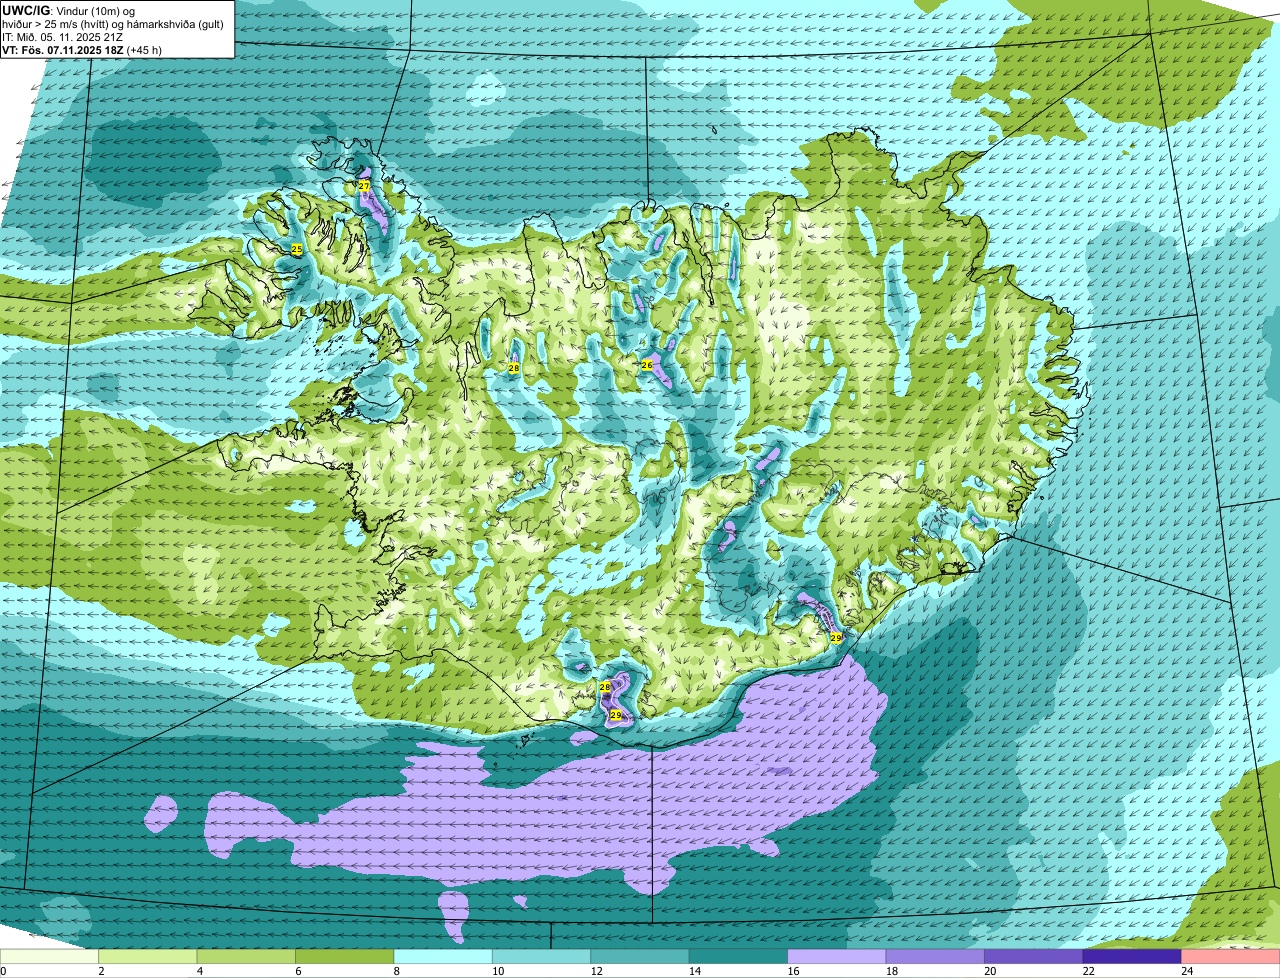Click the 2–4 m/s light green legend swatch
1280x978 pixels.
click(148, 956)
